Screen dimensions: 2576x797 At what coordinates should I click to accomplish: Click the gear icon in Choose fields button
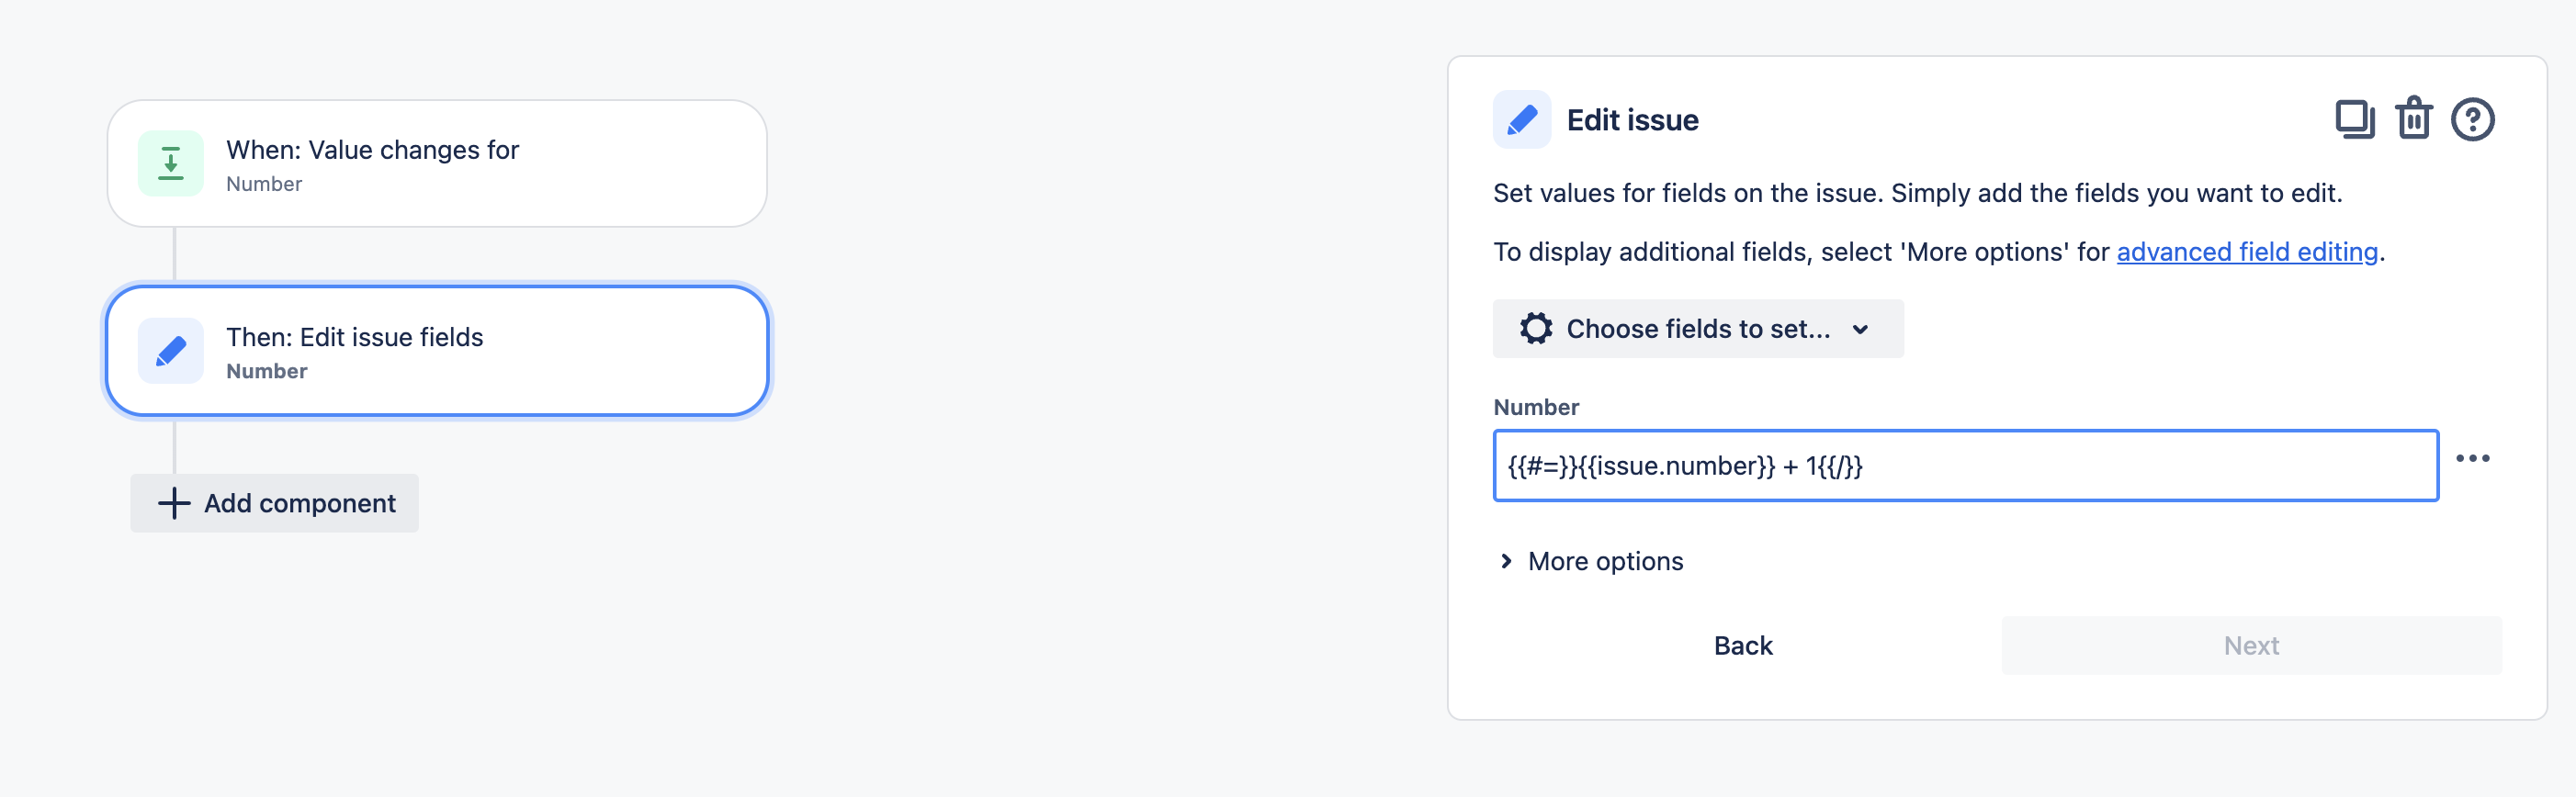point(1535,329)
